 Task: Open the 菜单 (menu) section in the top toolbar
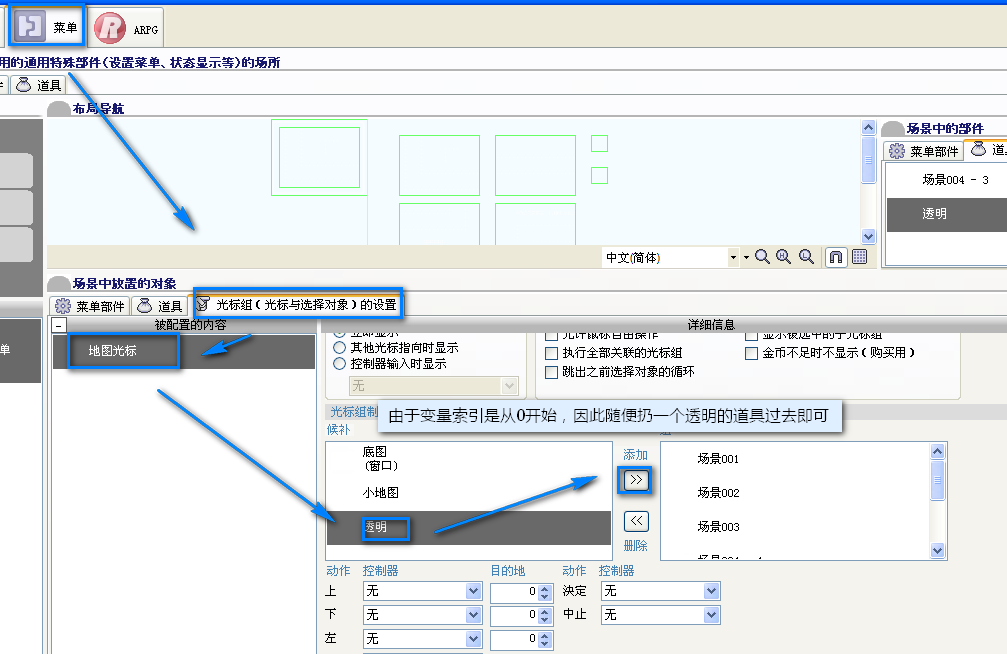pyautogui.click(x=46, y=26)
